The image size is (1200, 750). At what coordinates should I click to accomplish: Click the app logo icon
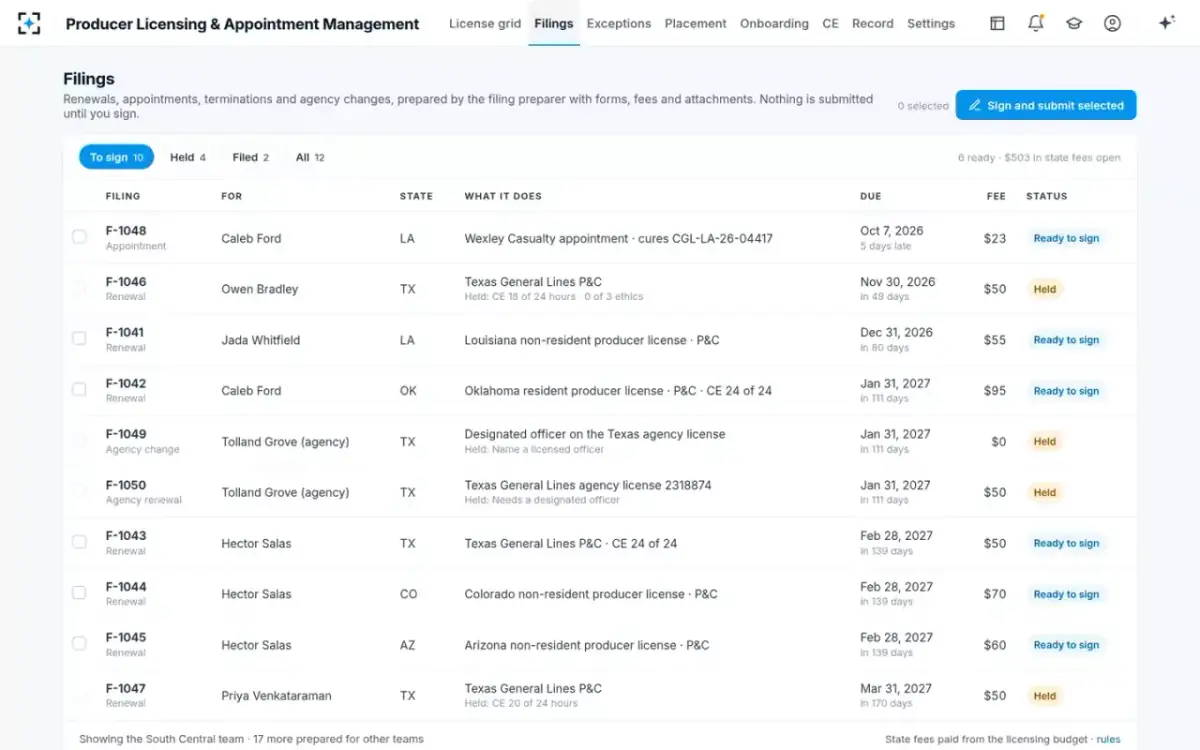tap(29, 23)
